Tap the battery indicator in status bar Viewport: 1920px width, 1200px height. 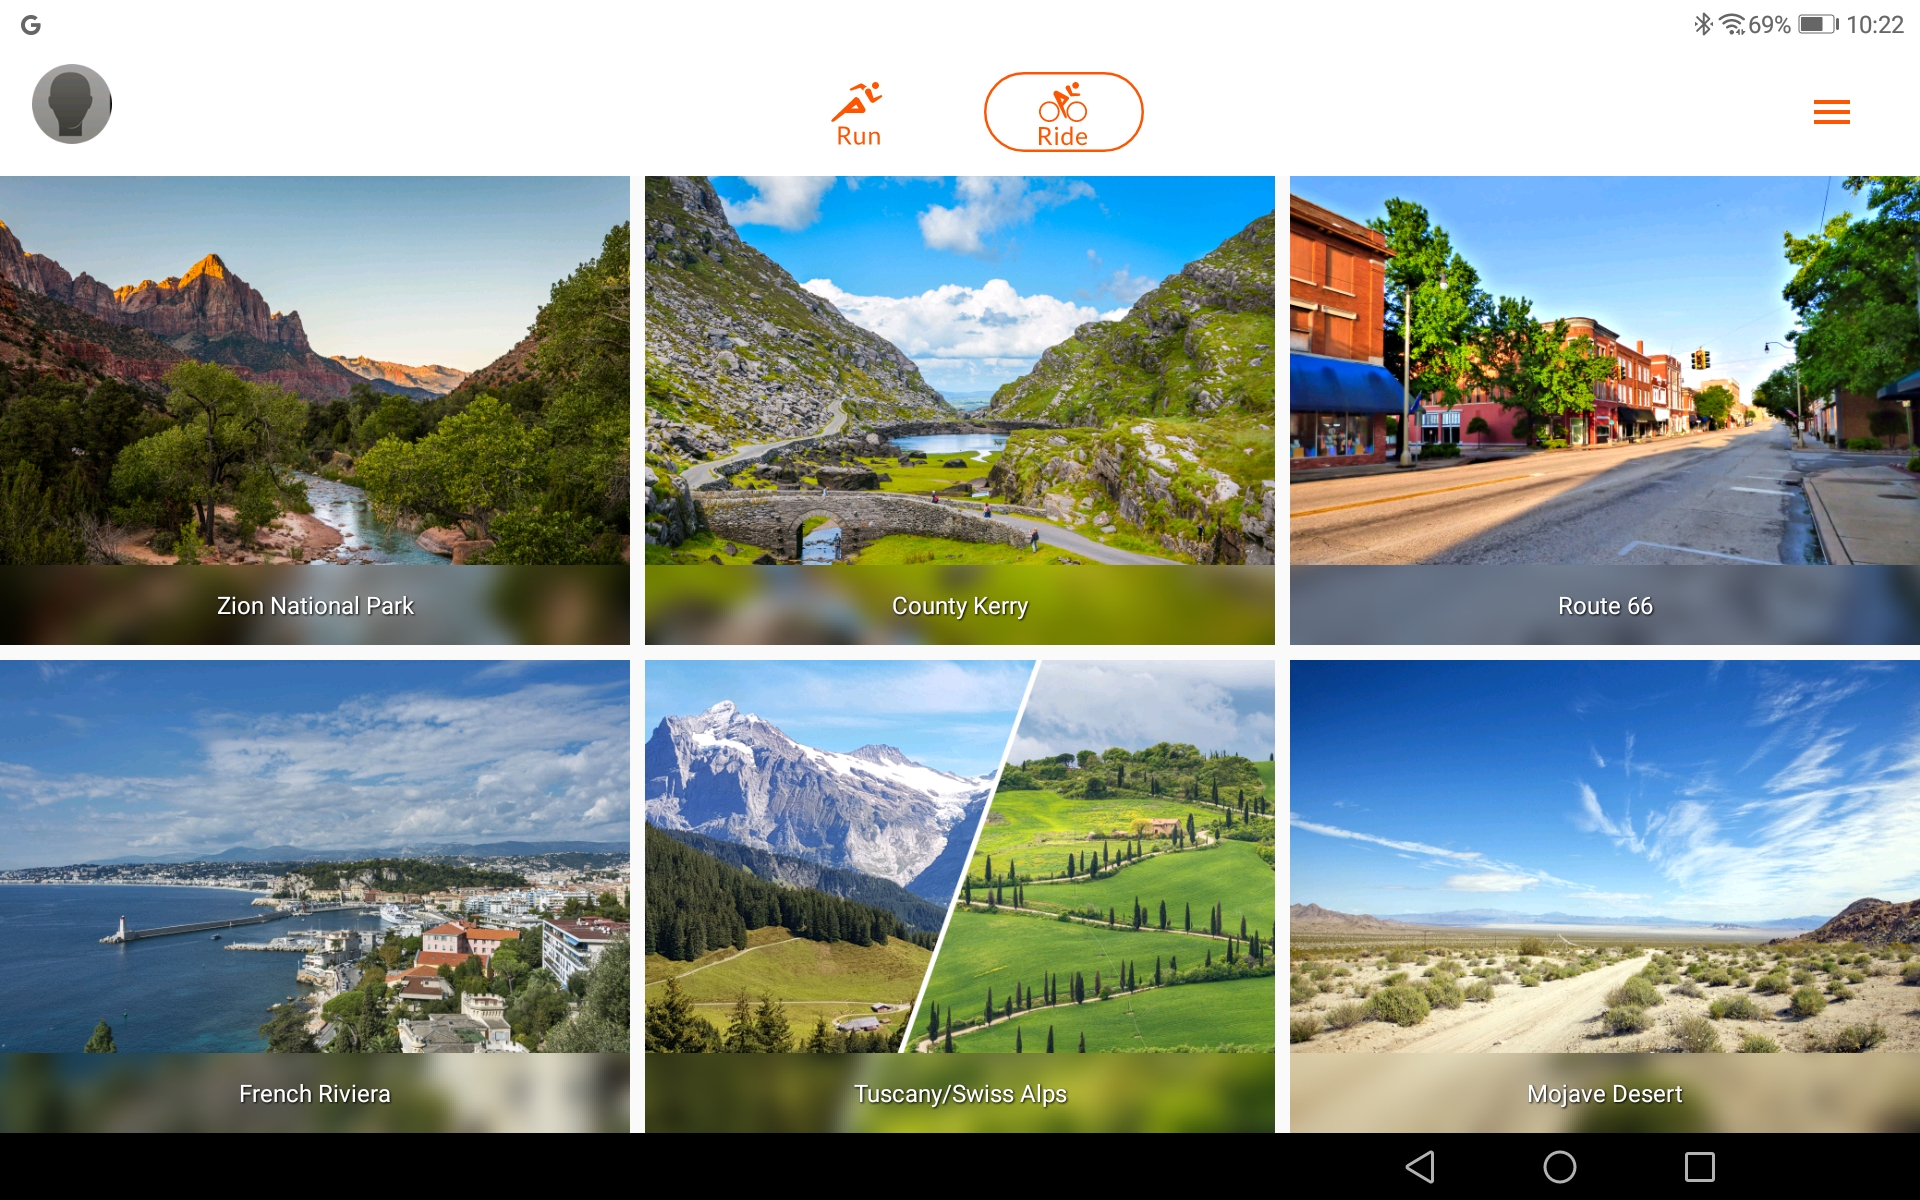tap(1817, 25)
